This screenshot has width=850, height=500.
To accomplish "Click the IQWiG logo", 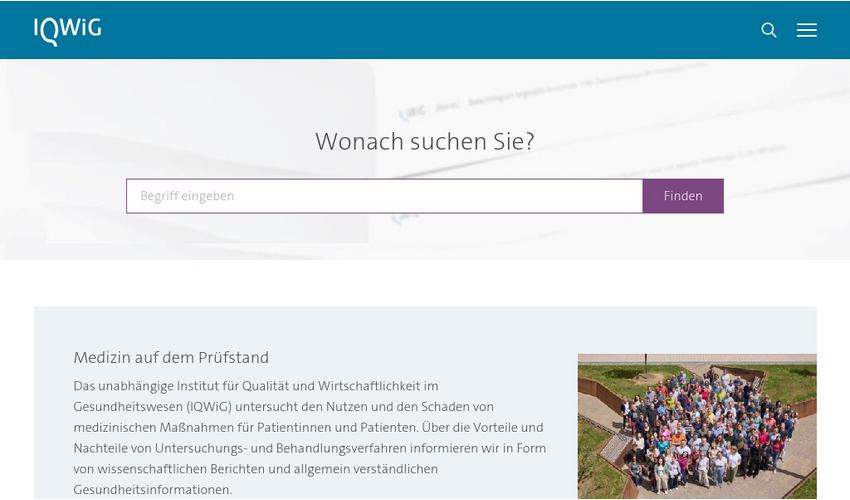I will (67, 31).
